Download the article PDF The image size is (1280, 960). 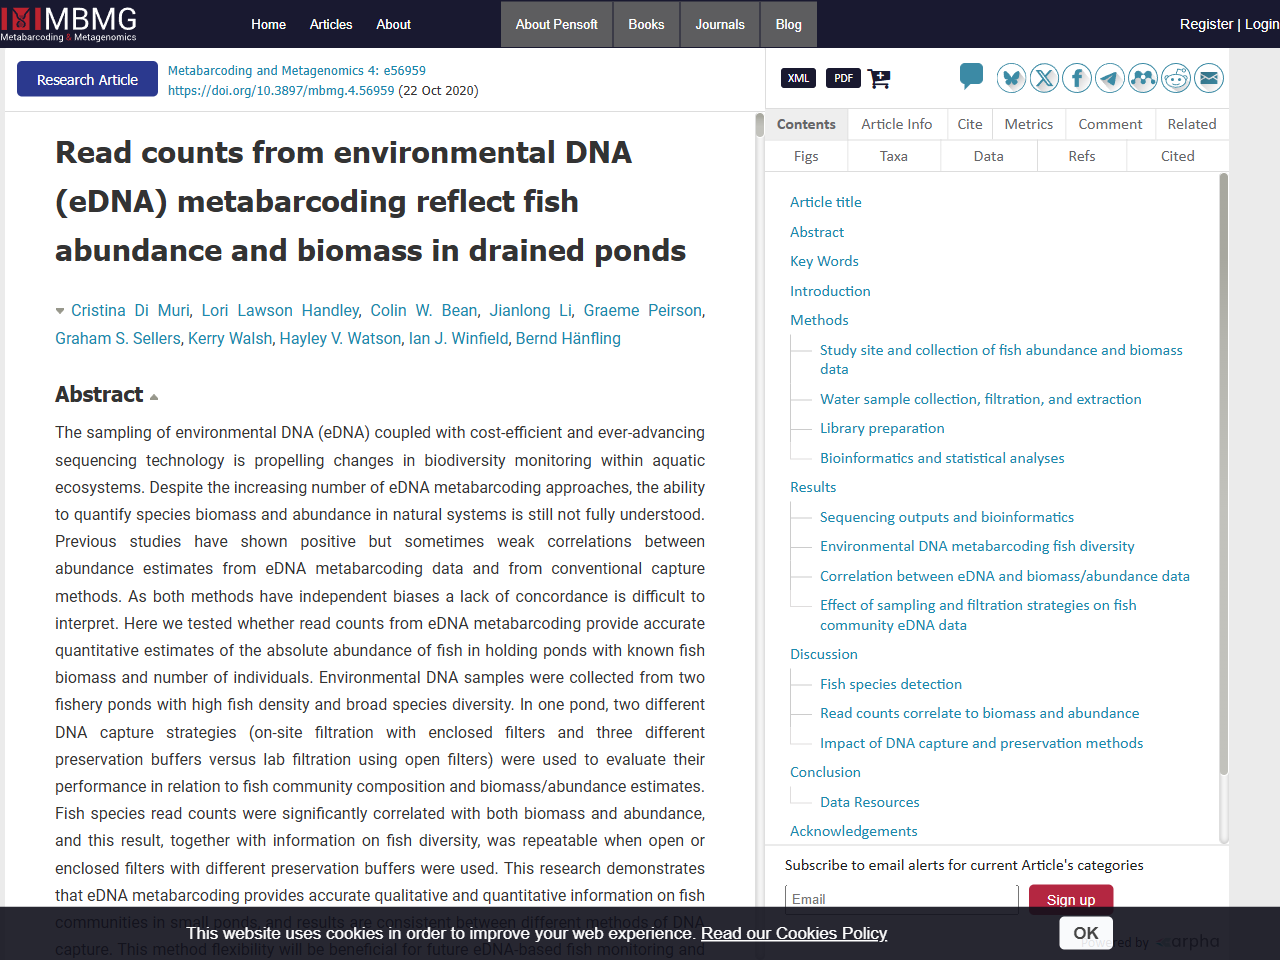[x=844, y=78]
